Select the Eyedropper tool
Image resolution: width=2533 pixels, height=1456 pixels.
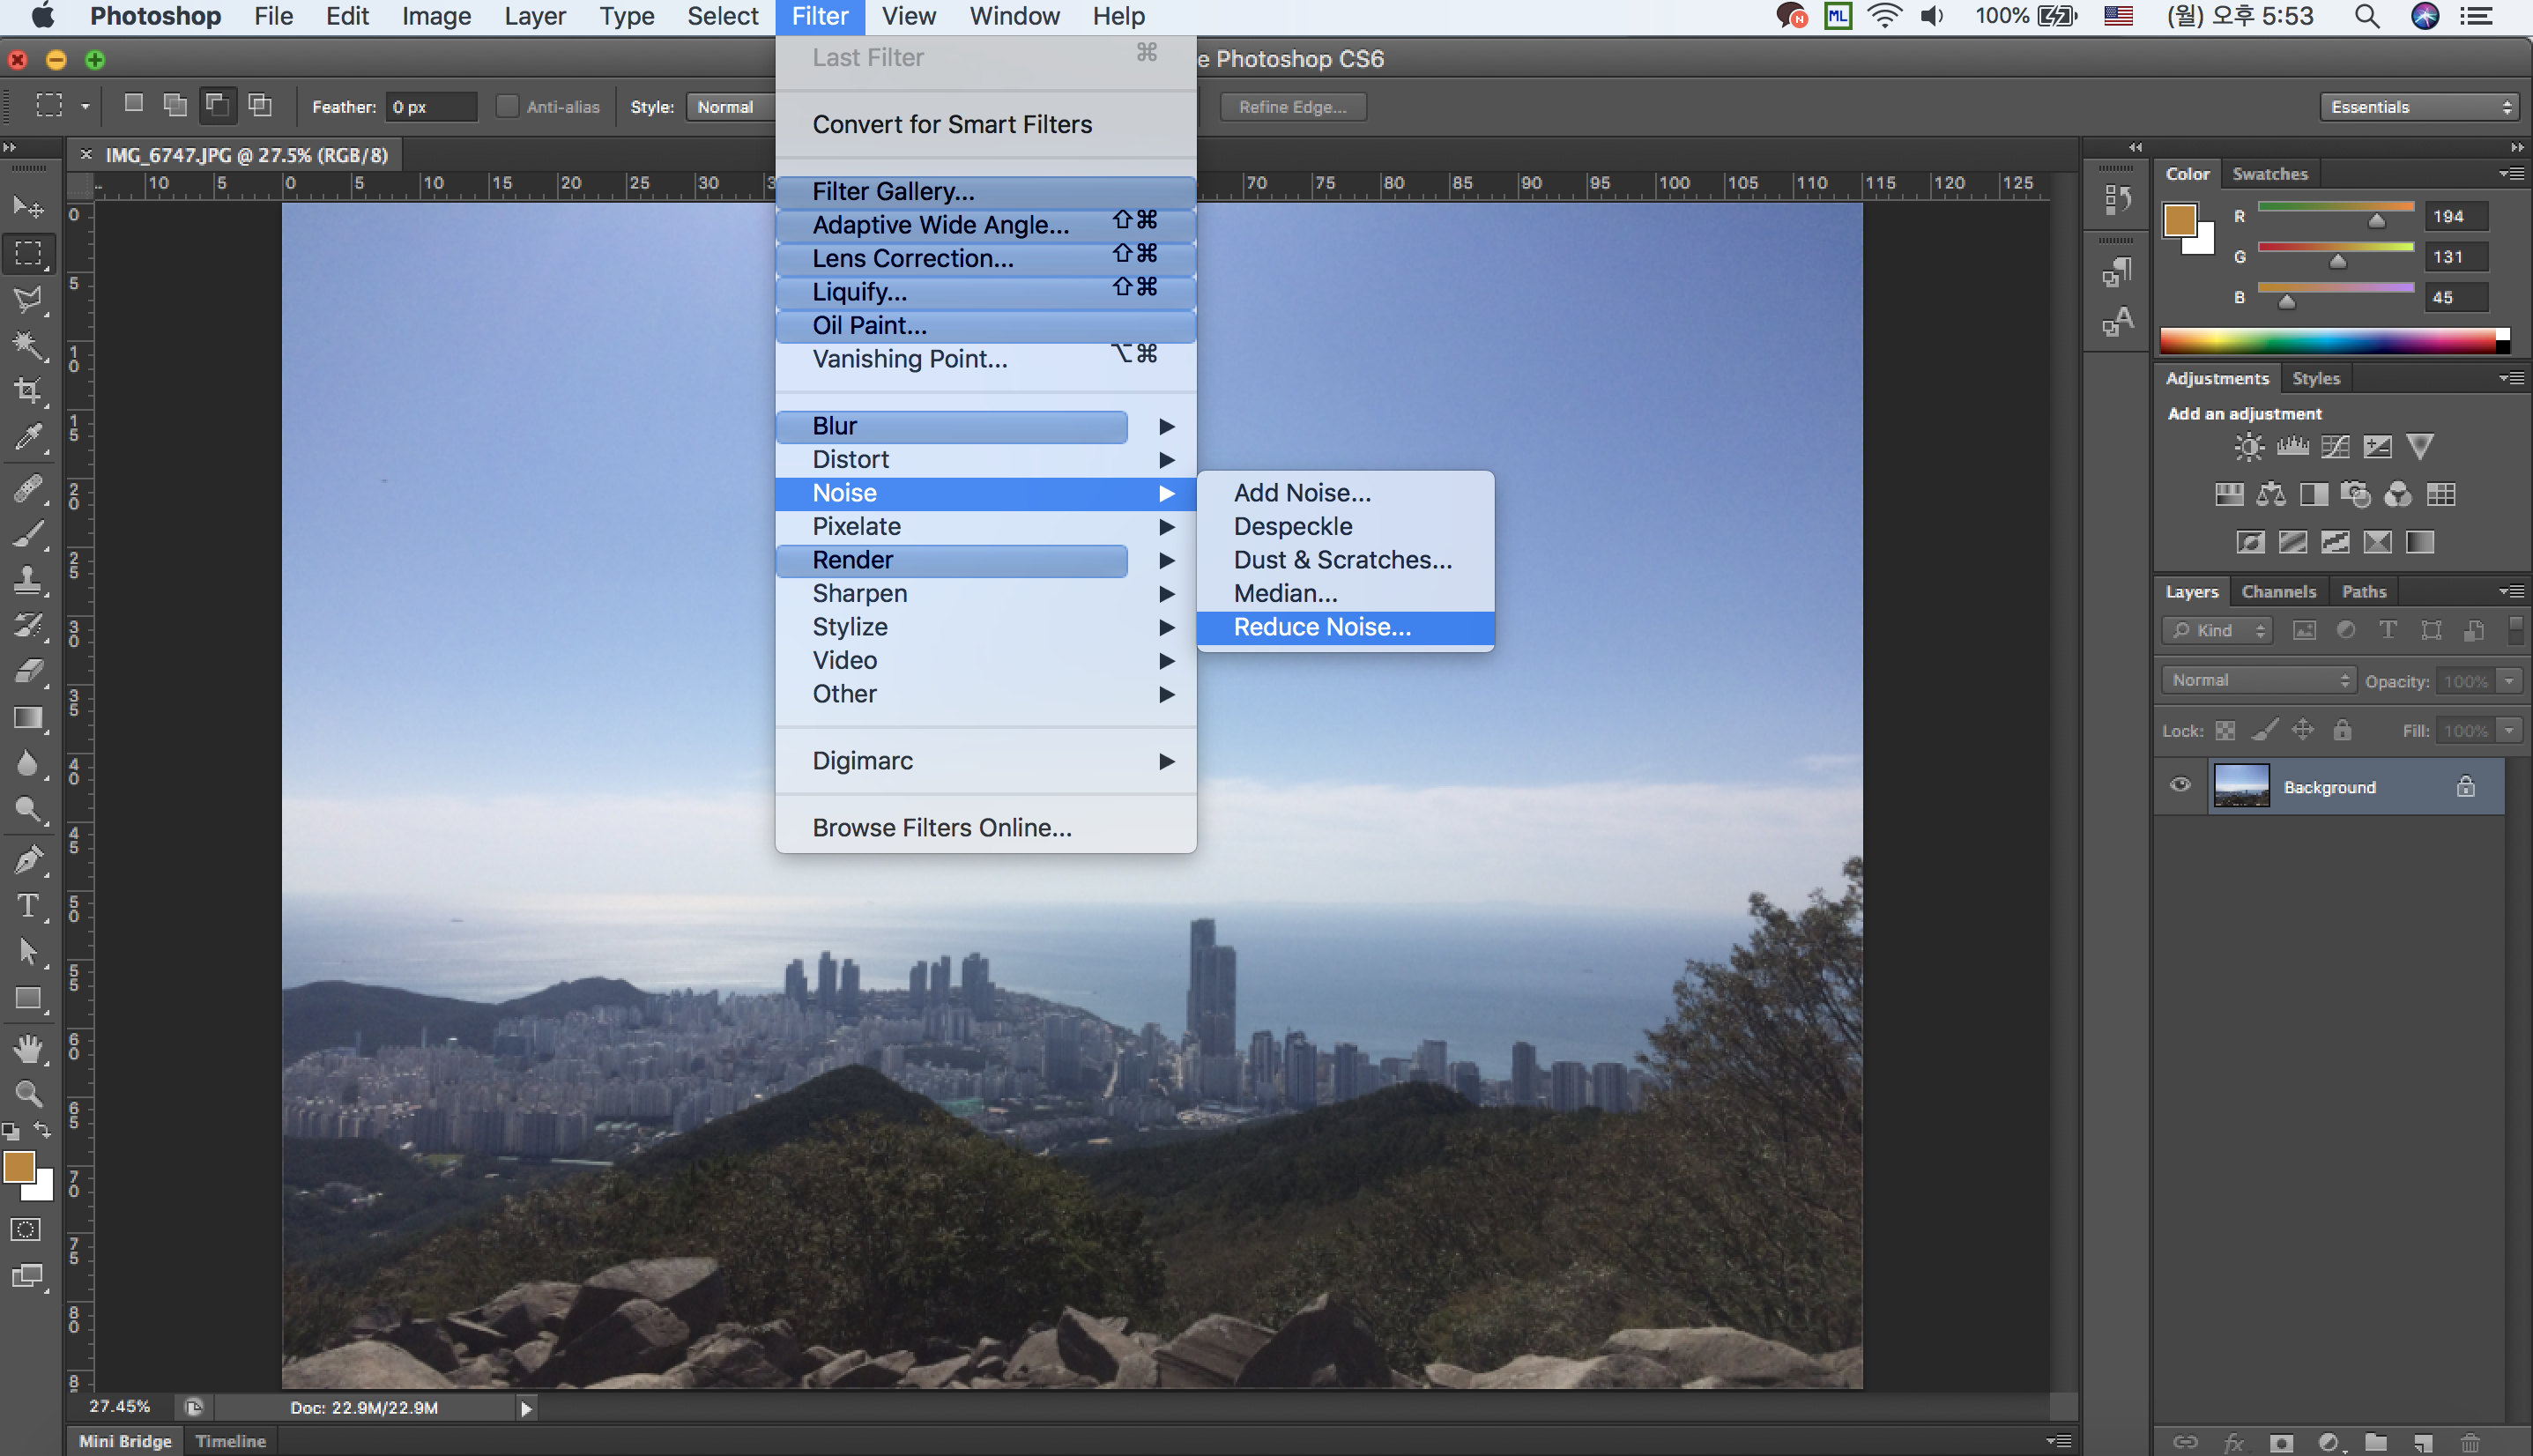click(x=28, y=437)
